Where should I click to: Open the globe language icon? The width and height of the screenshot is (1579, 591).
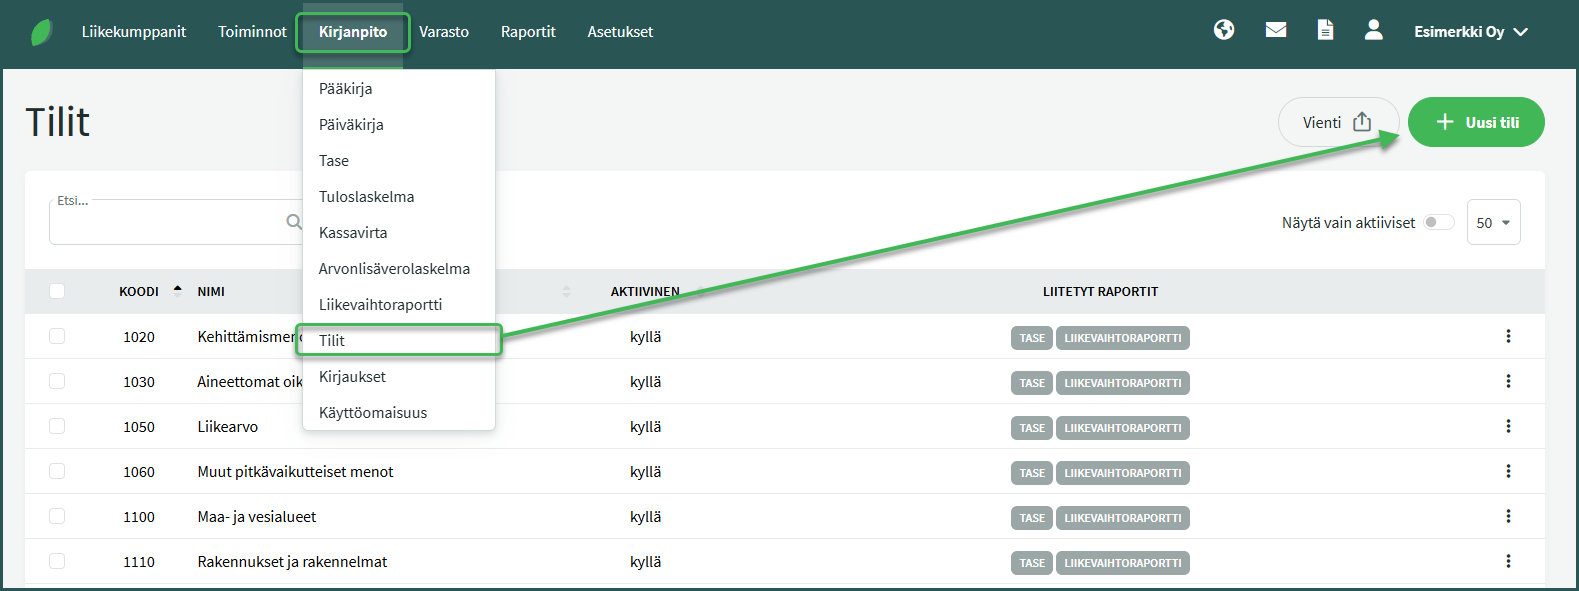point(1224,30)
